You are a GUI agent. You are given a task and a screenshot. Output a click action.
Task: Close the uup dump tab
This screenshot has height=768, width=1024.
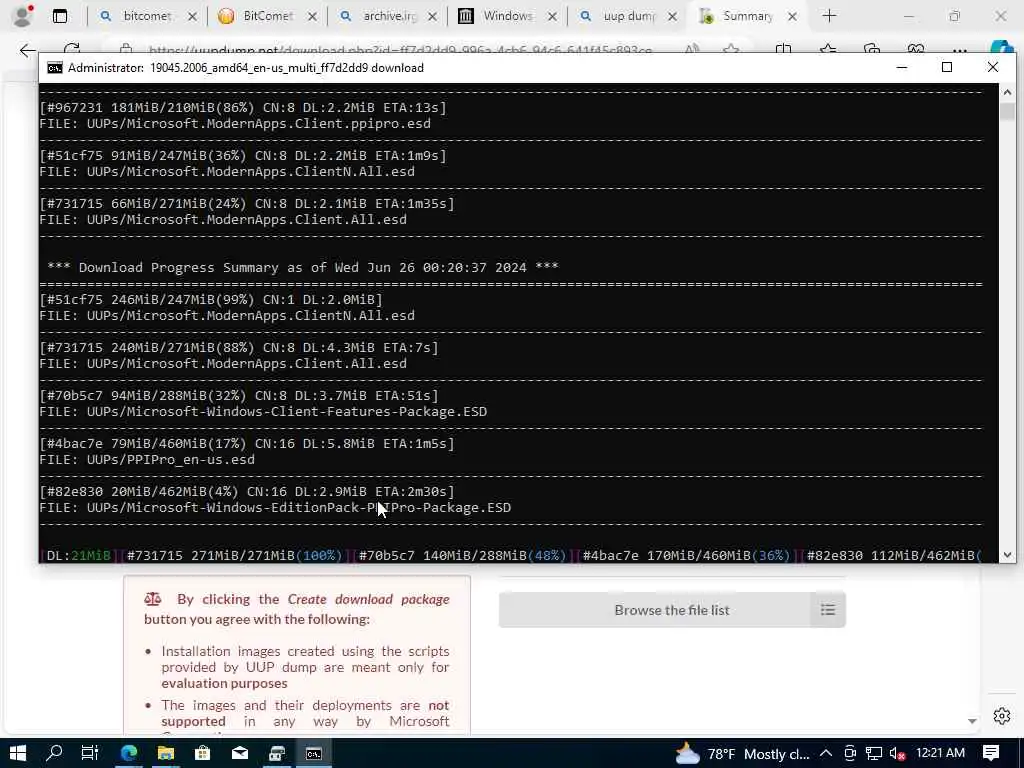[673, 16]
